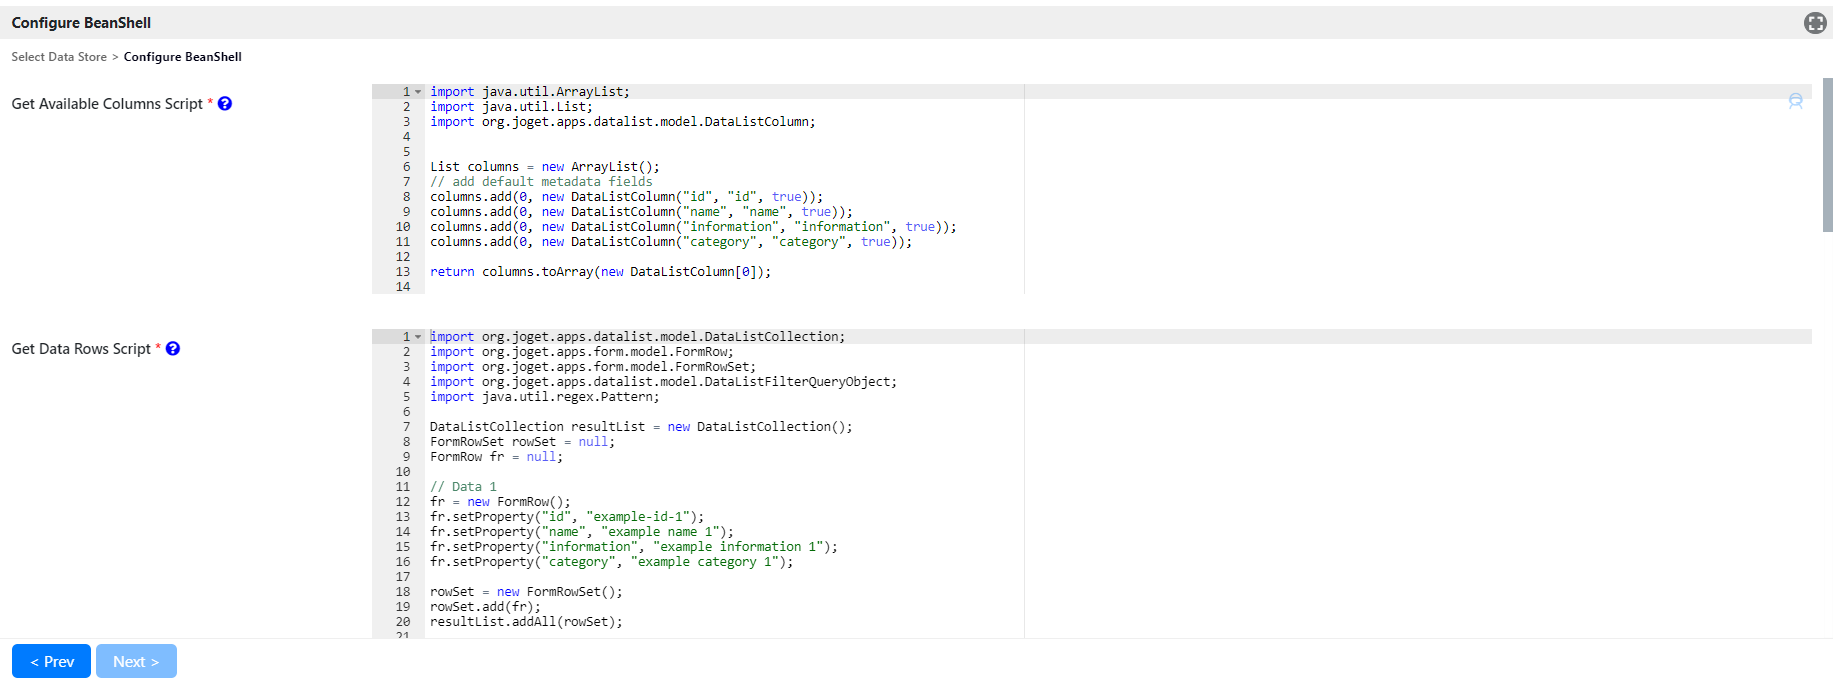1835x689 pixels.
Task: Go back with the Prev button
Action: [51, 661]
